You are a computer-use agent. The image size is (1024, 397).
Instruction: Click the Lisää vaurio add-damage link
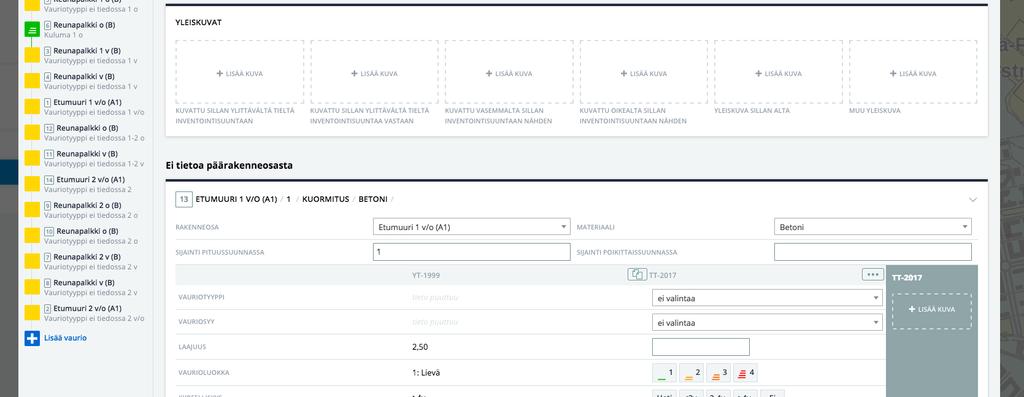(56, 338)
